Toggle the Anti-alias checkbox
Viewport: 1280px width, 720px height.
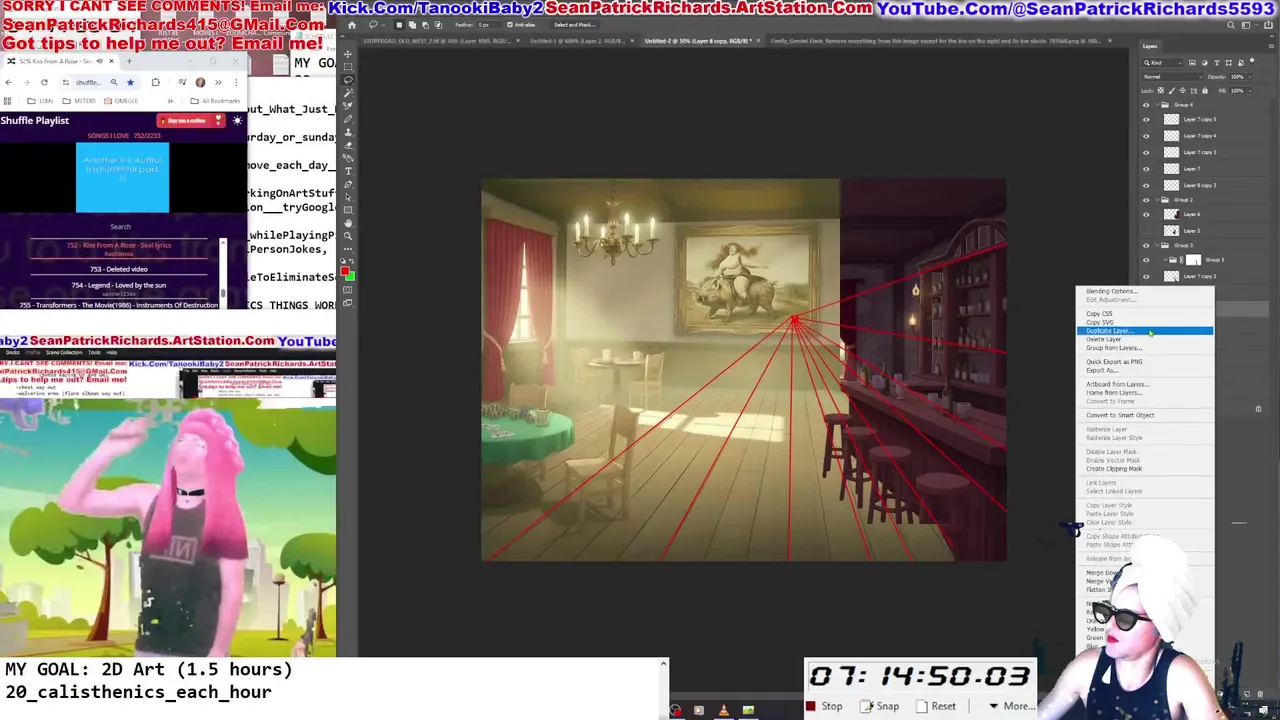(510, 25)
